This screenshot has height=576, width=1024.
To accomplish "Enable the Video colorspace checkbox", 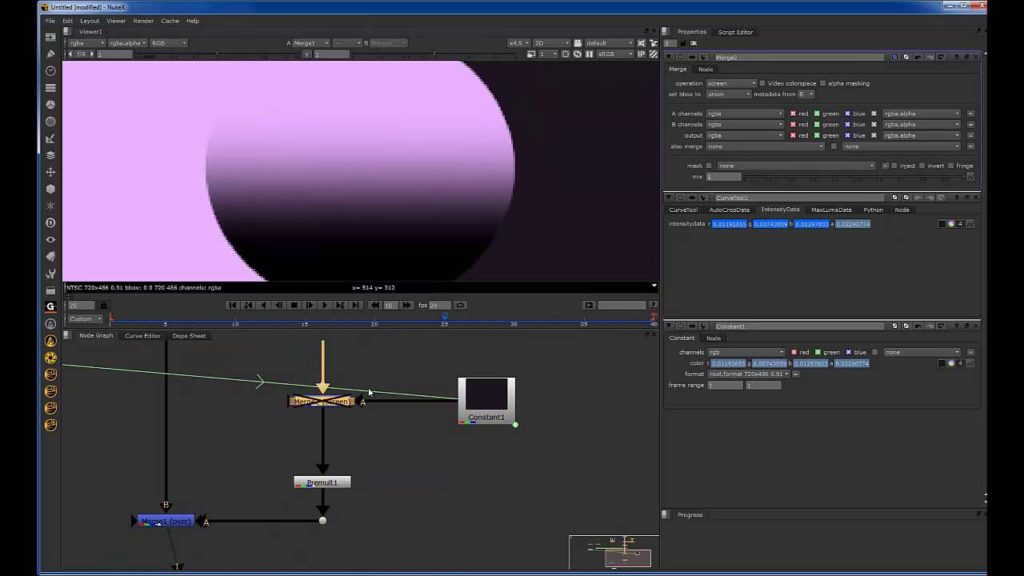I will [762, 84].
